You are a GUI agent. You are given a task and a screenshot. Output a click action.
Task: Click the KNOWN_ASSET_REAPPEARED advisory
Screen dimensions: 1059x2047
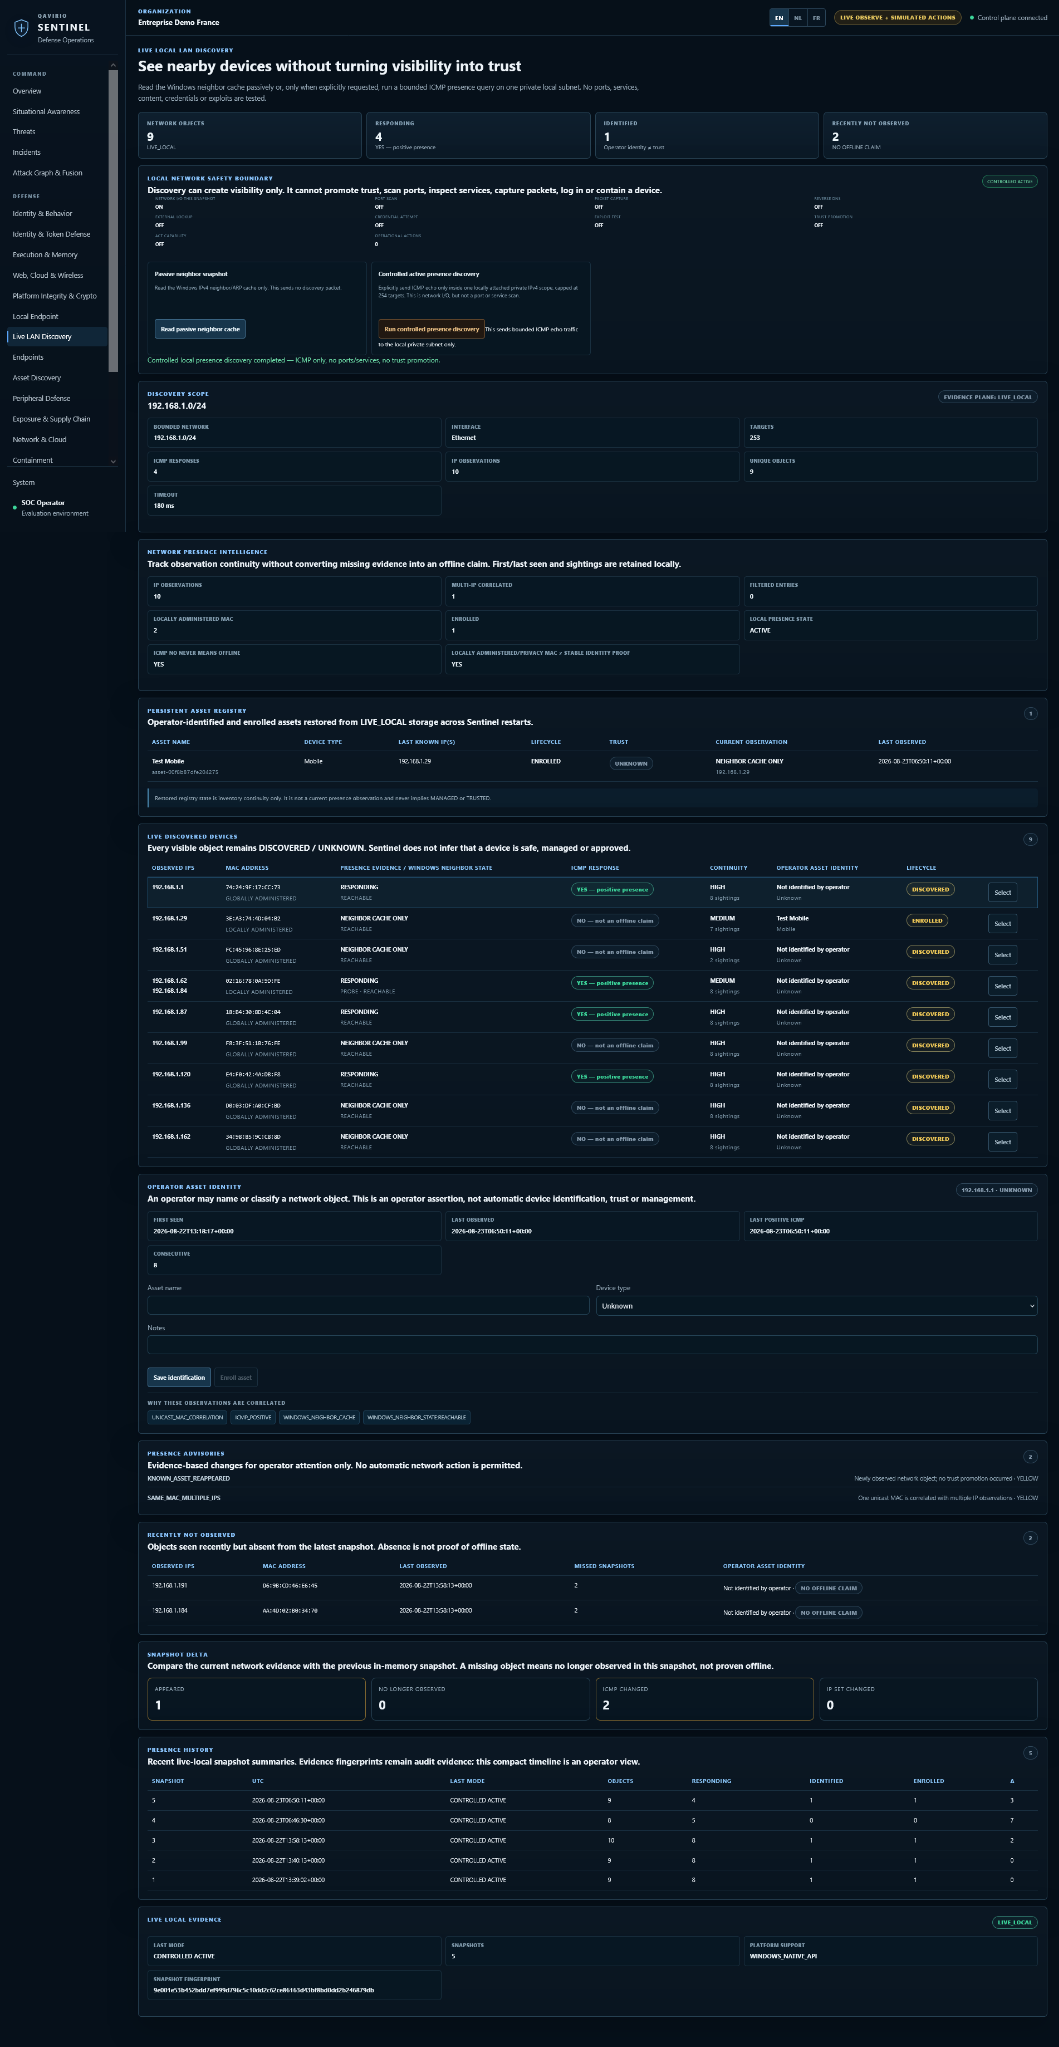tap(188, 1478)
